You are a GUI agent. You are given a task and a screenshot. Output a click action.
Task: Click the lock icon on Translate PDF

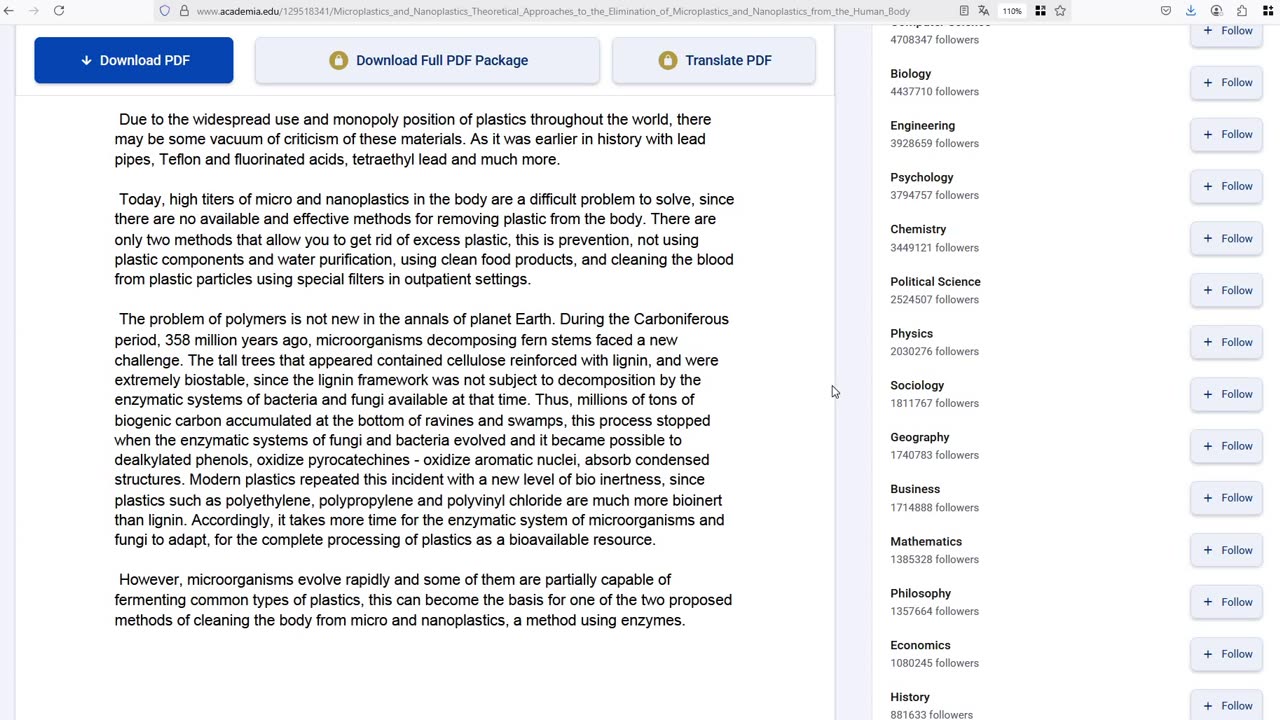pos(668,60)
